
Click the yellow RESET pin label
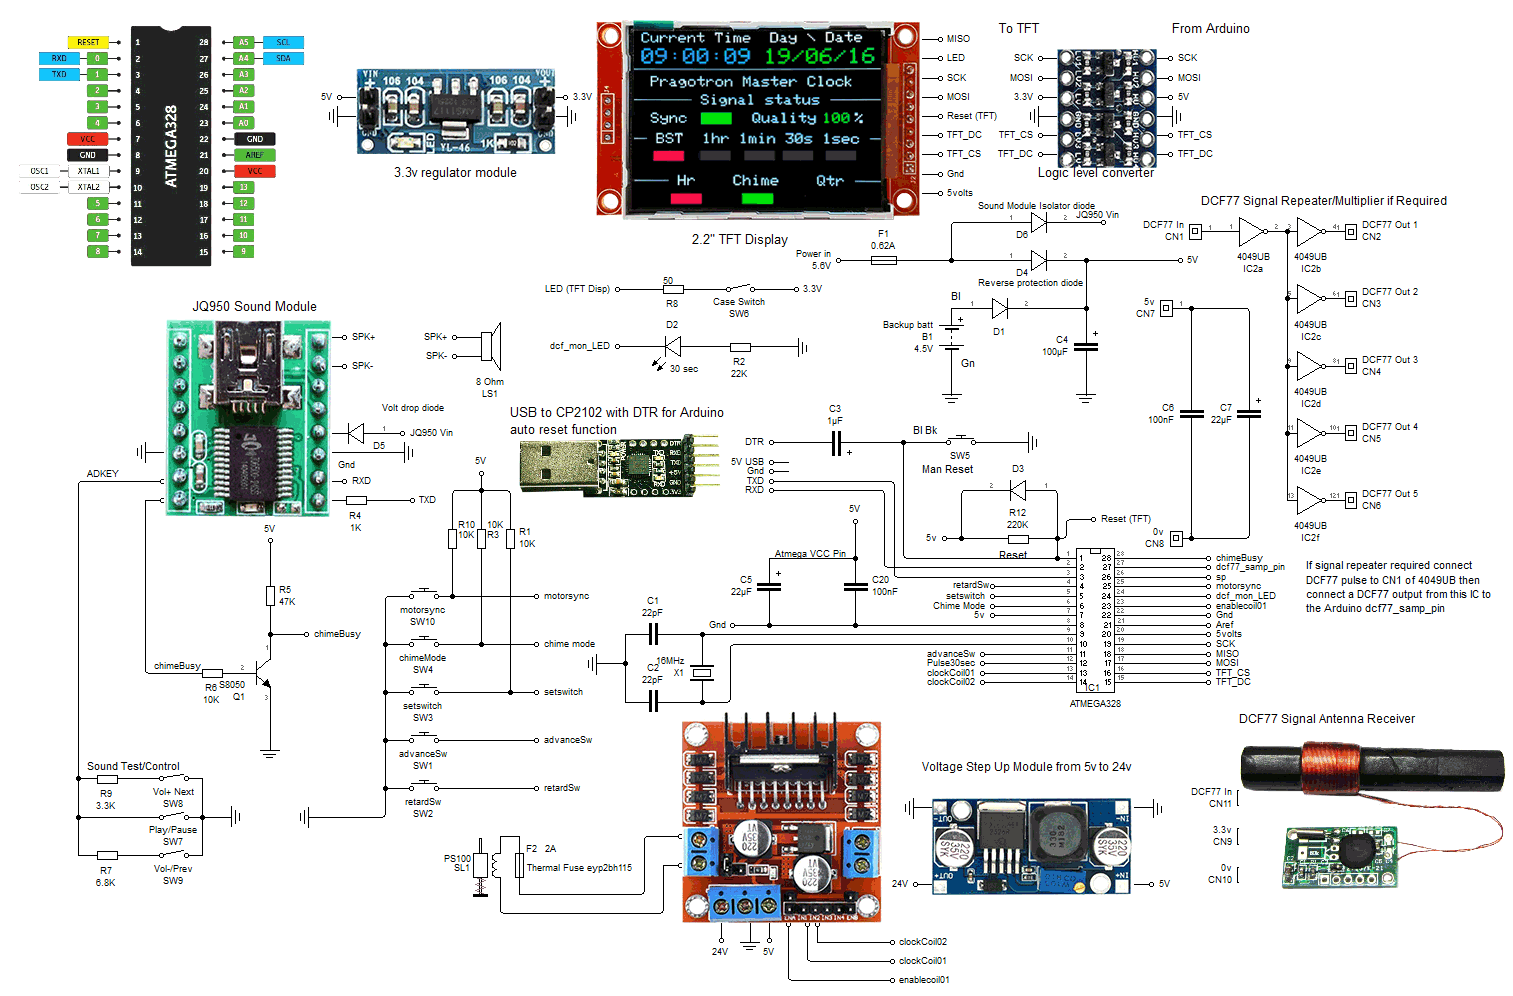click(88, 42)
